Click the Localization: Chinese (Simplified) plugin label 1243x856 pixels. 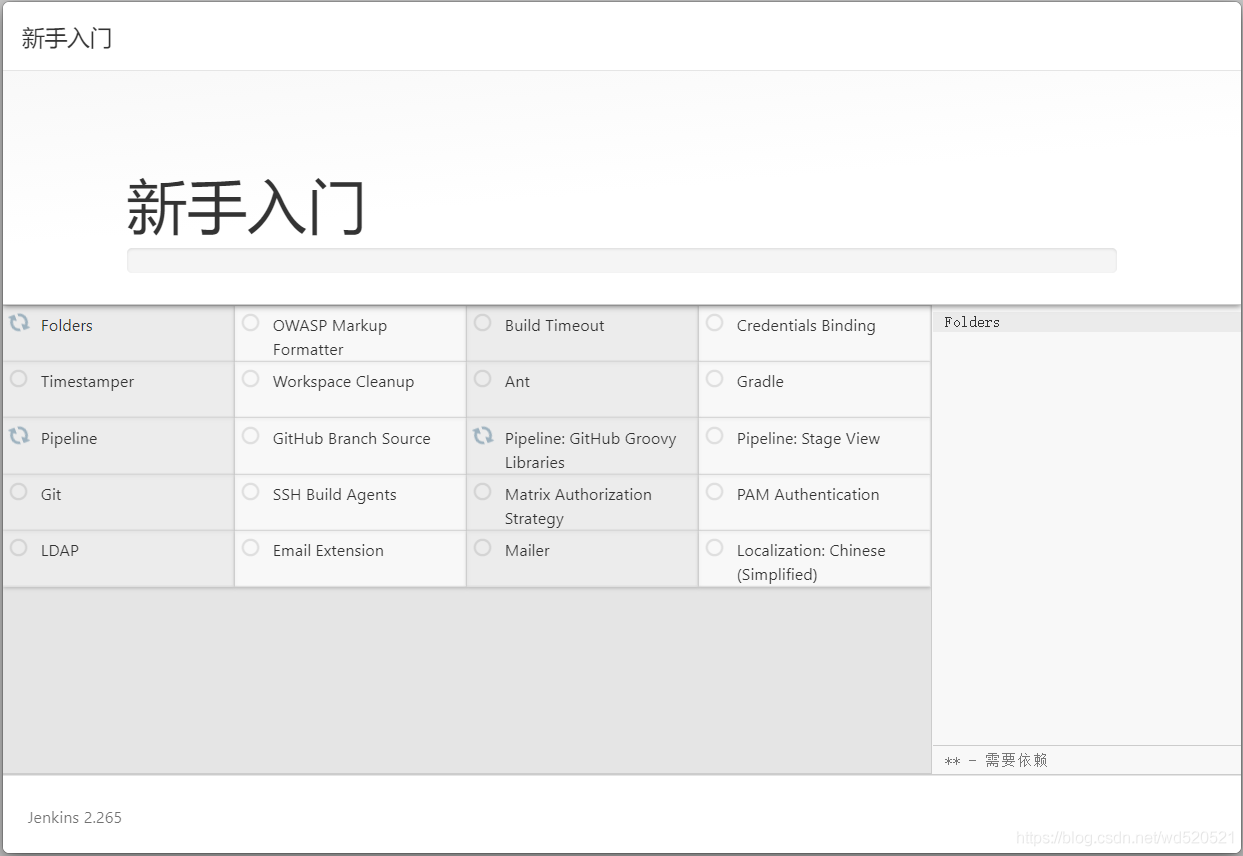point(810,562)
